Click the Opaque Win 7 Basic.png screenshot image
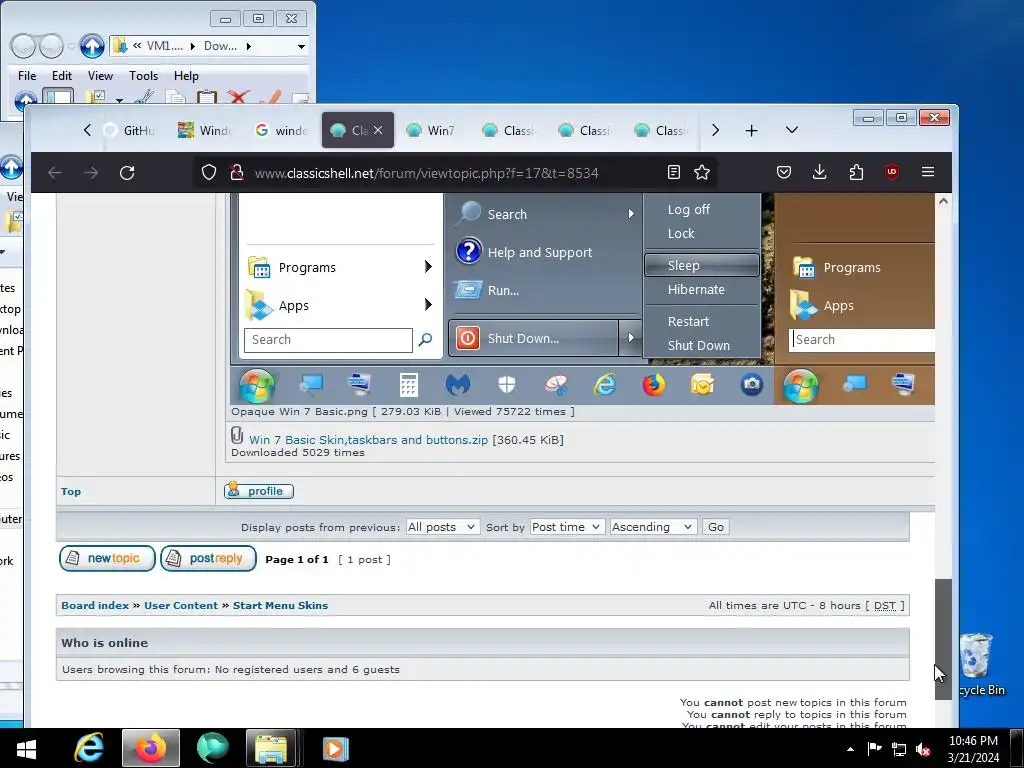1024x768 pixels. tap(582, 298)
